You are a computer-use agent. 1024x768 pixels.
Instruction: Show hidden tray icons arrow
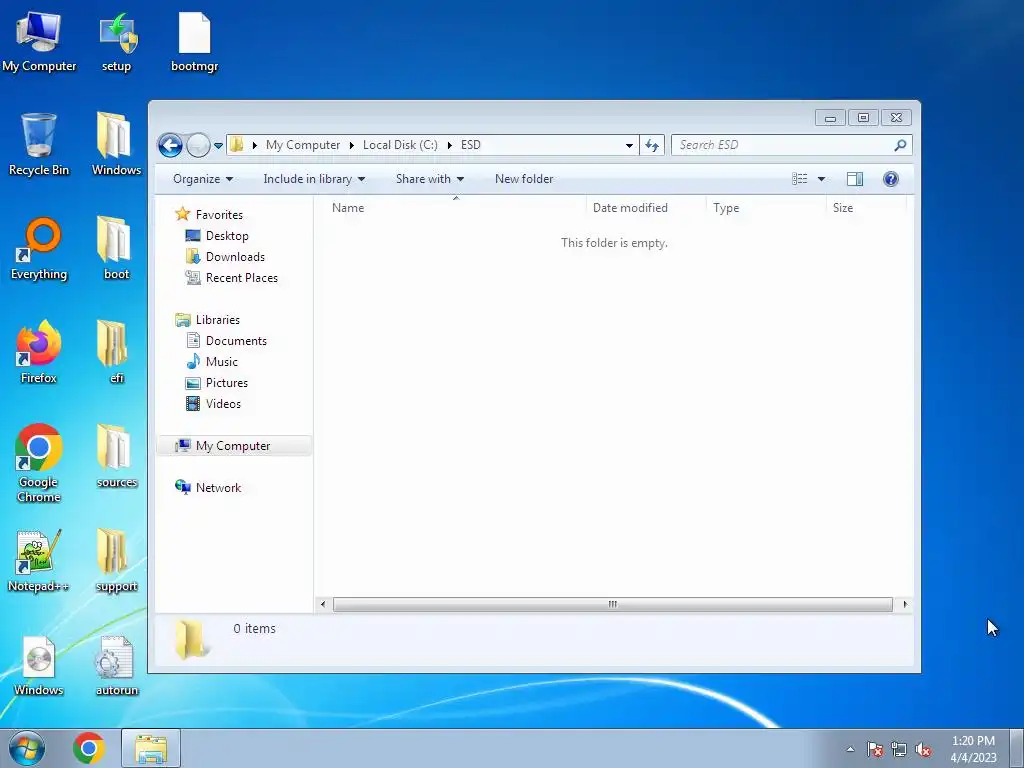point(850,750)
